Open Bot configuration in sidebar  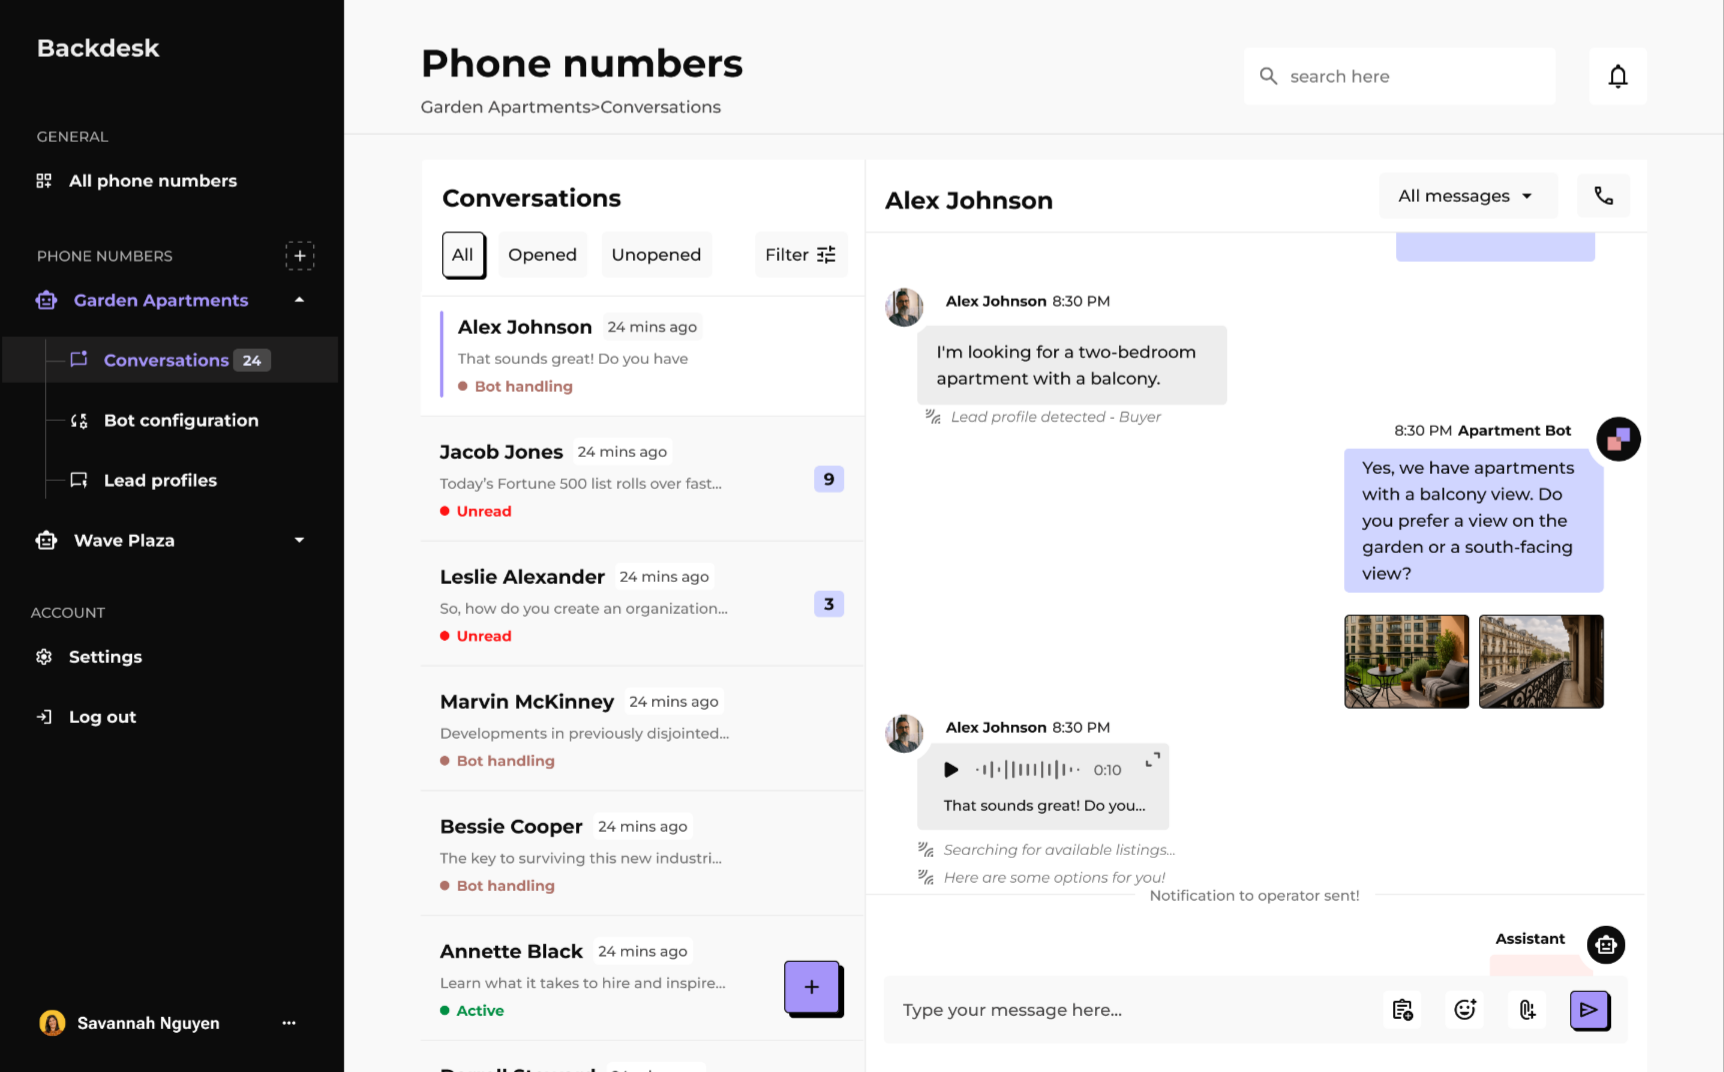point(165,421)
